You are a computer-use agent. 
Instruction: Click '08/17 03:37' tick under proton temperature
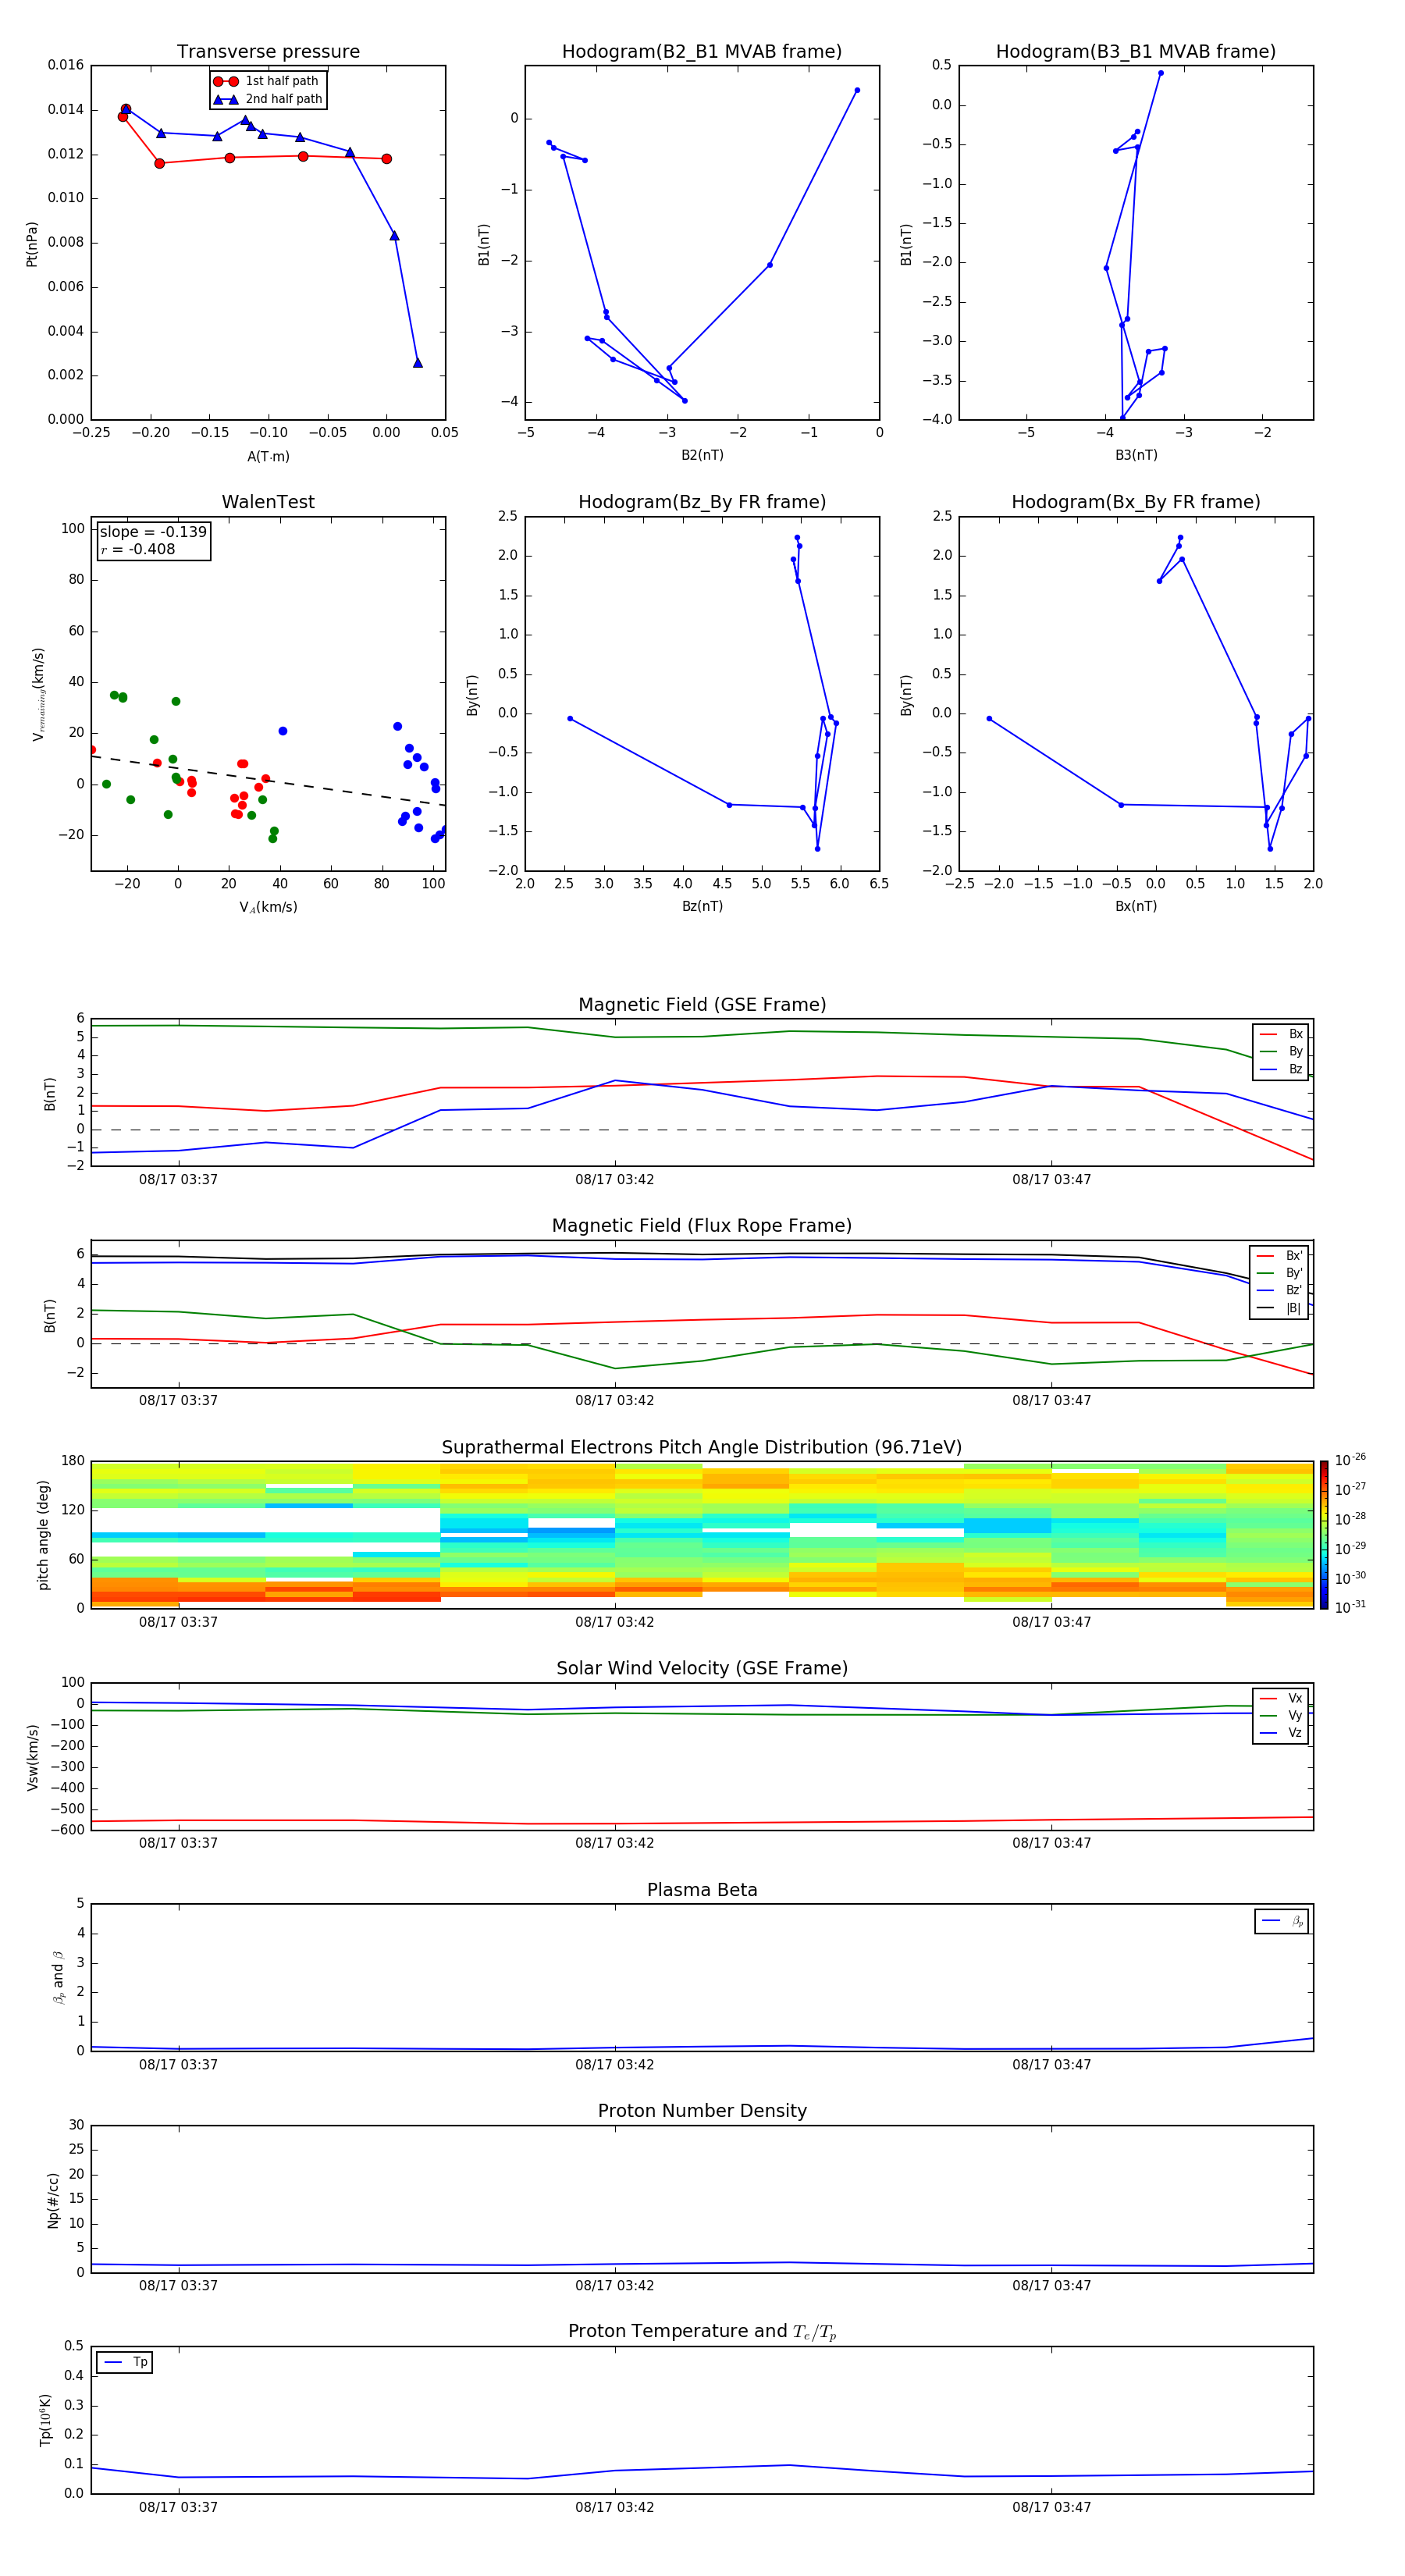(178, 2507)
